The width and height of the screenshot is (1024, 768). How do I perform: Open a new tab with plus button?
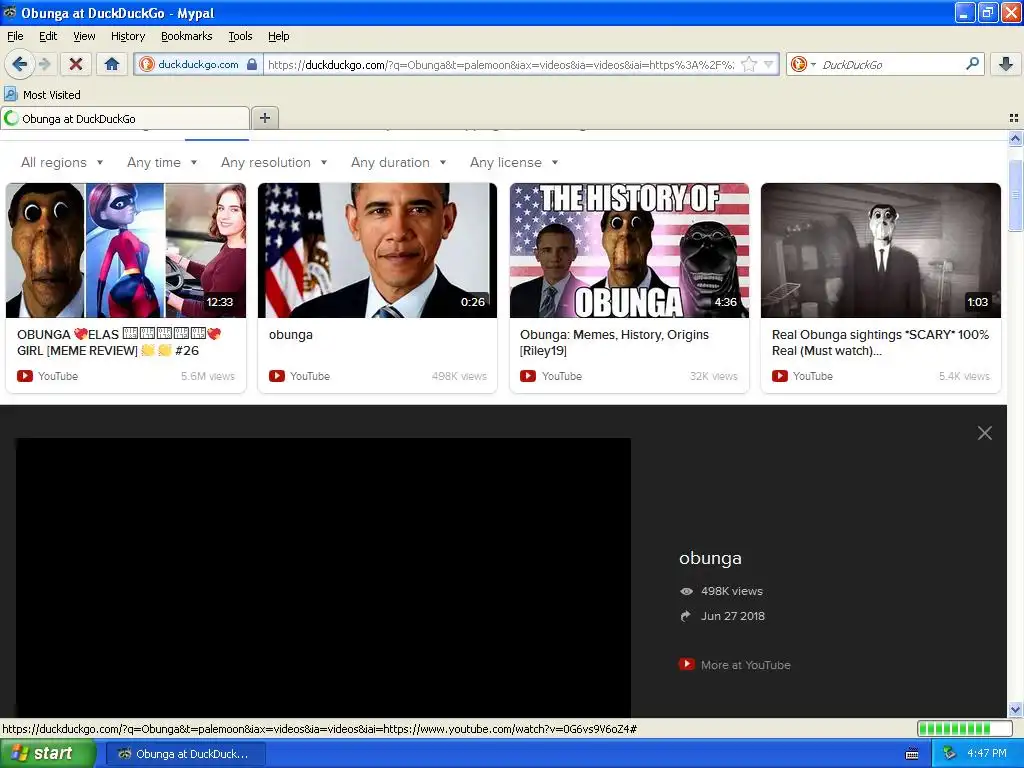tap(264, 118)
